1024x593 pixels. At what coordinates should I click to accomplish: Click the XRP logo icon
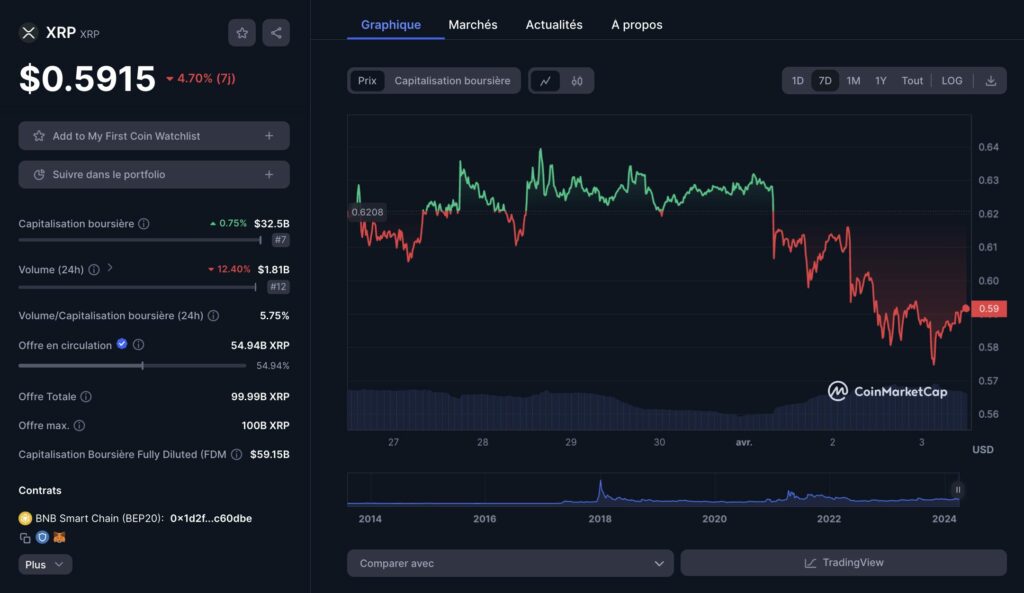[x=28, y=33]
